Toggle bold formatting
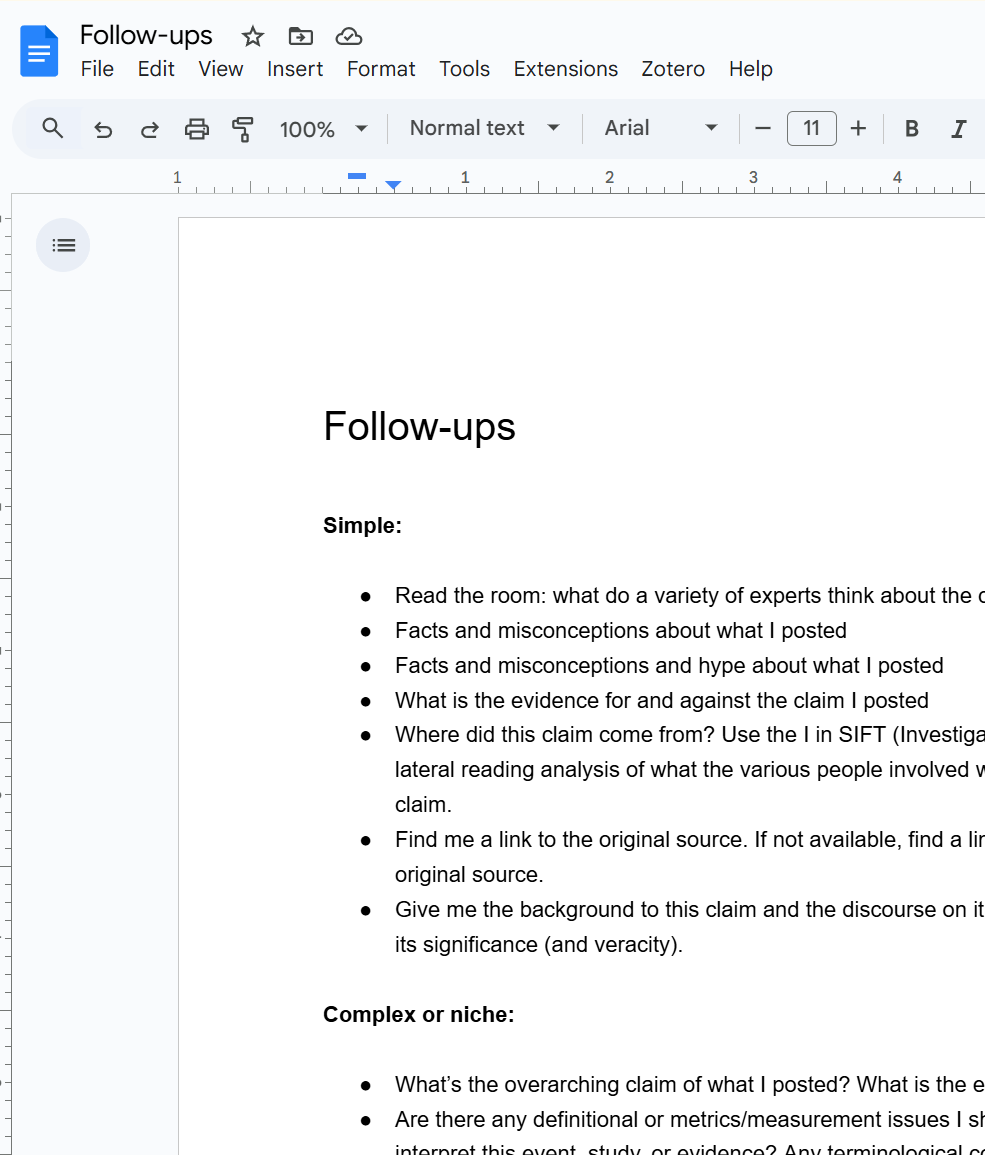The image size is (985, 1155). (911, 128)
